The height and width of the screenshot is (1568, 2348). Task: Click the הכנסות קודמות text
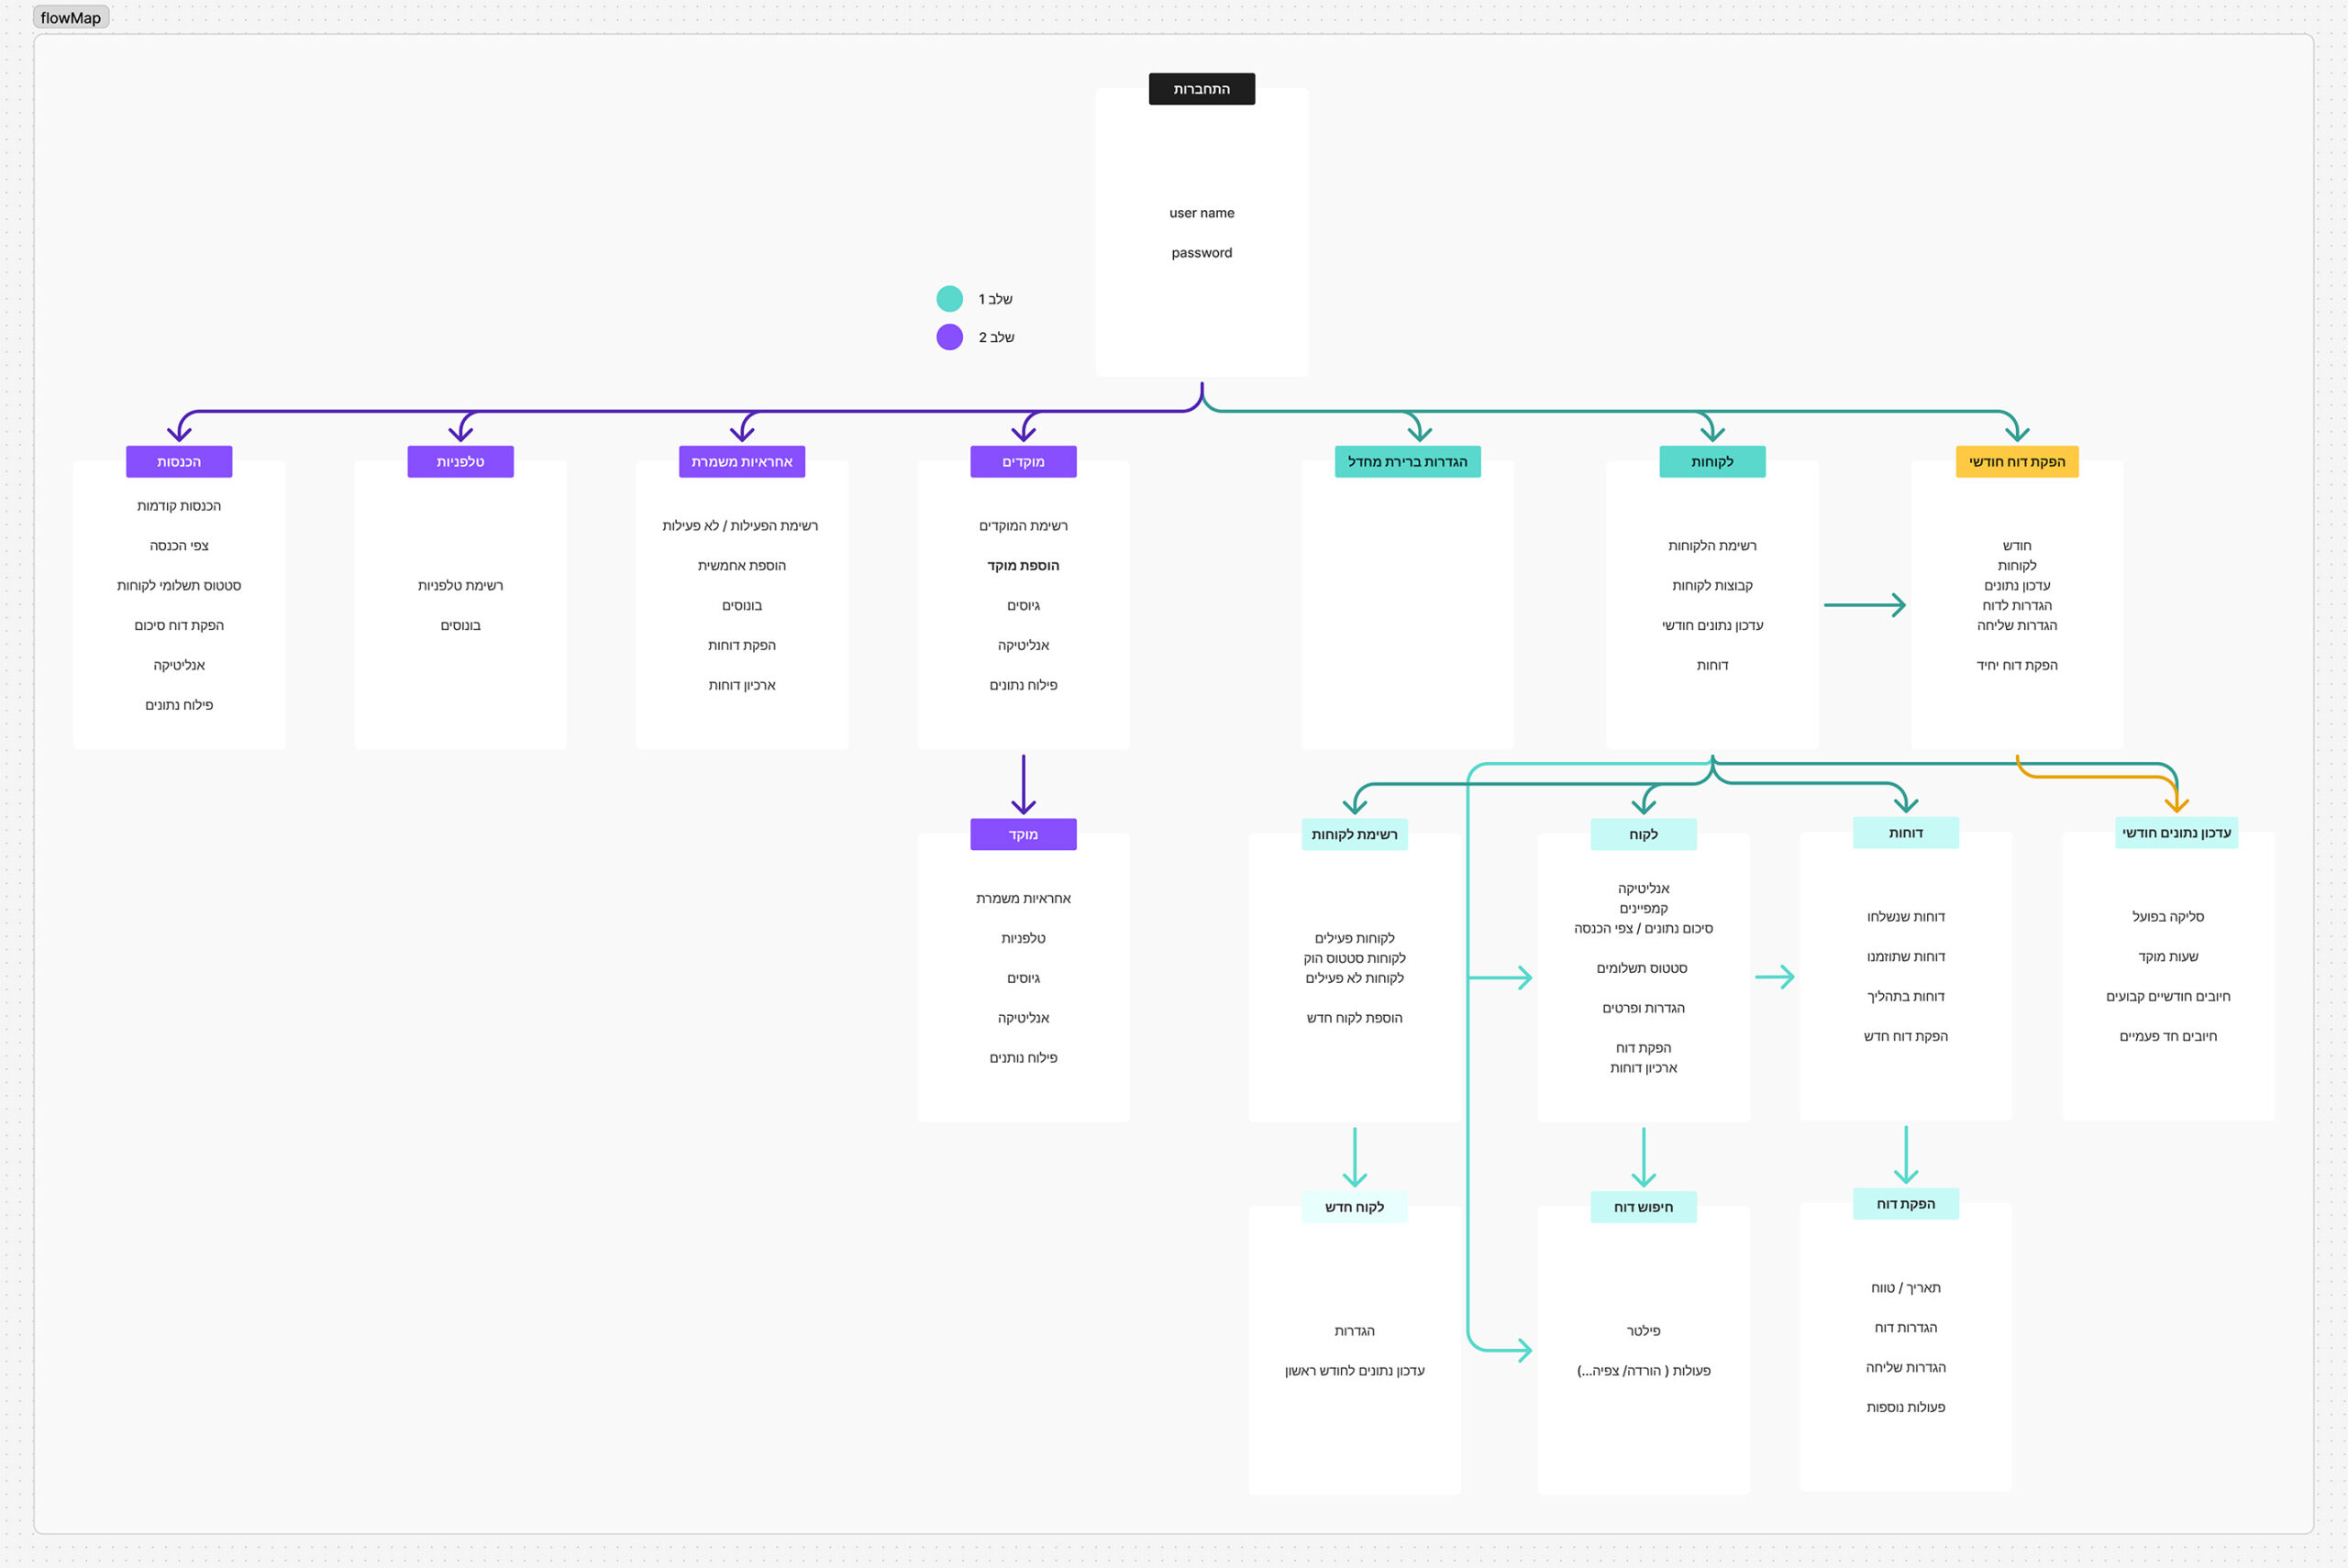pos(179,506)
